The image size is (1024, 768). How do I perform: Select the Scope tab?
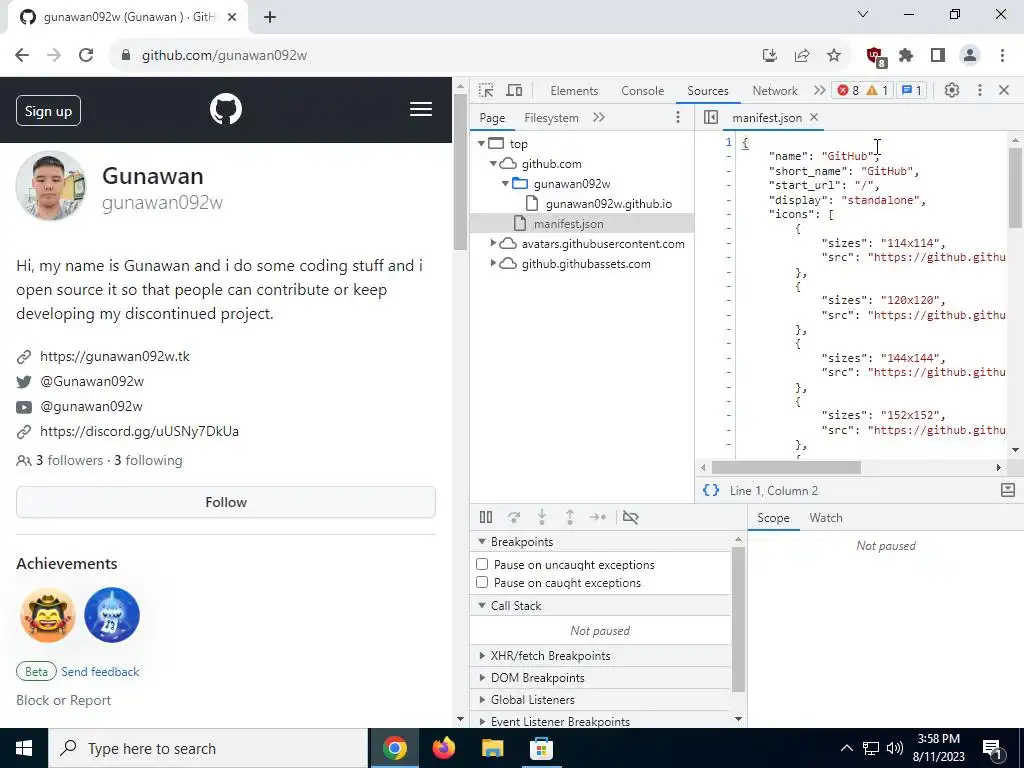773,518
